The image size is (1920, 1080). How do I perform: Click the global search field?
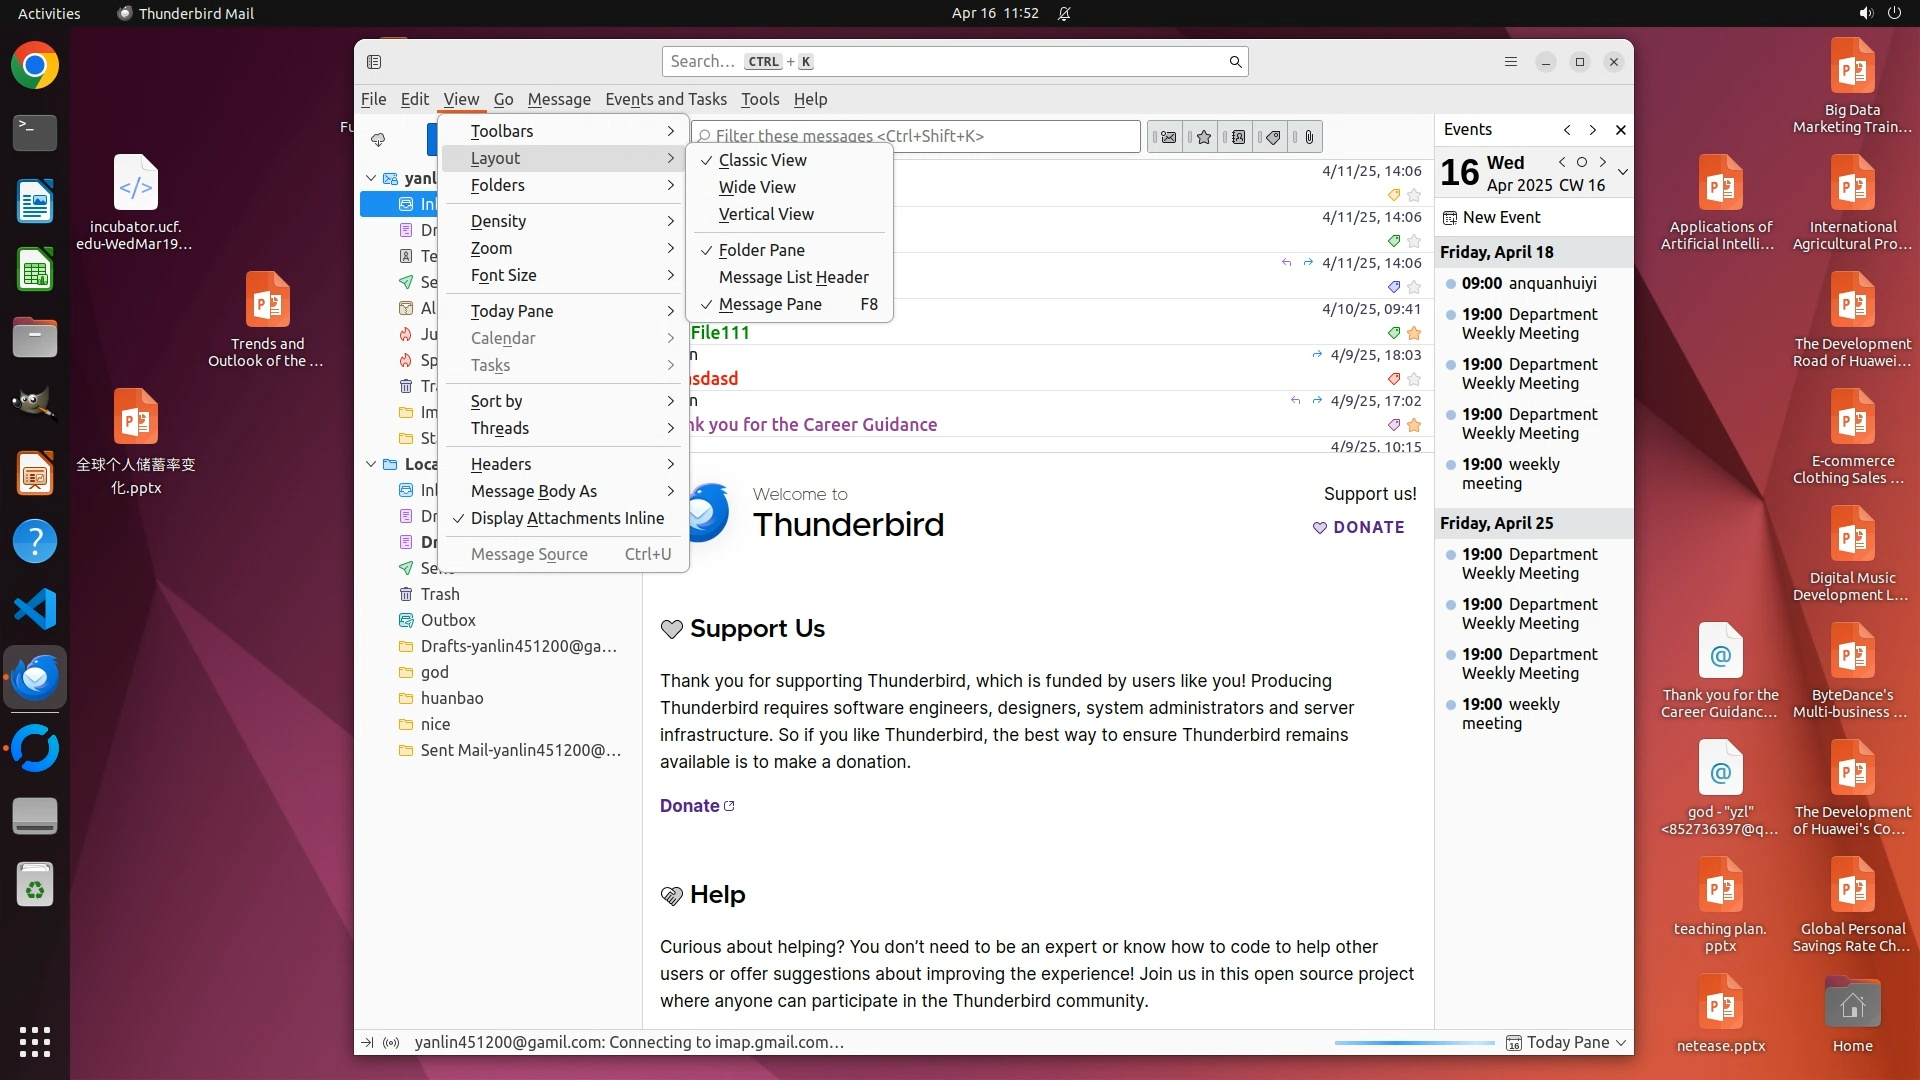[940, 62]
